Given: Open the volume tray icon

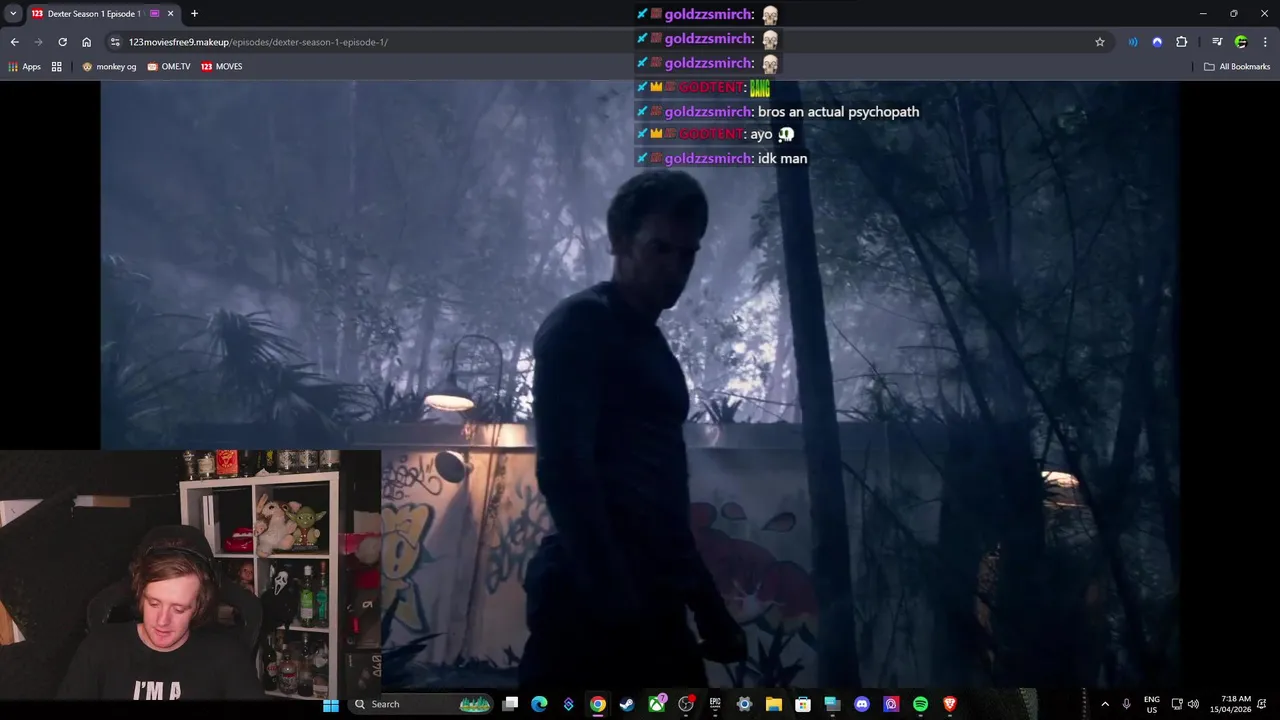Looking at the screenshot, I should (x=1193, y=704).
